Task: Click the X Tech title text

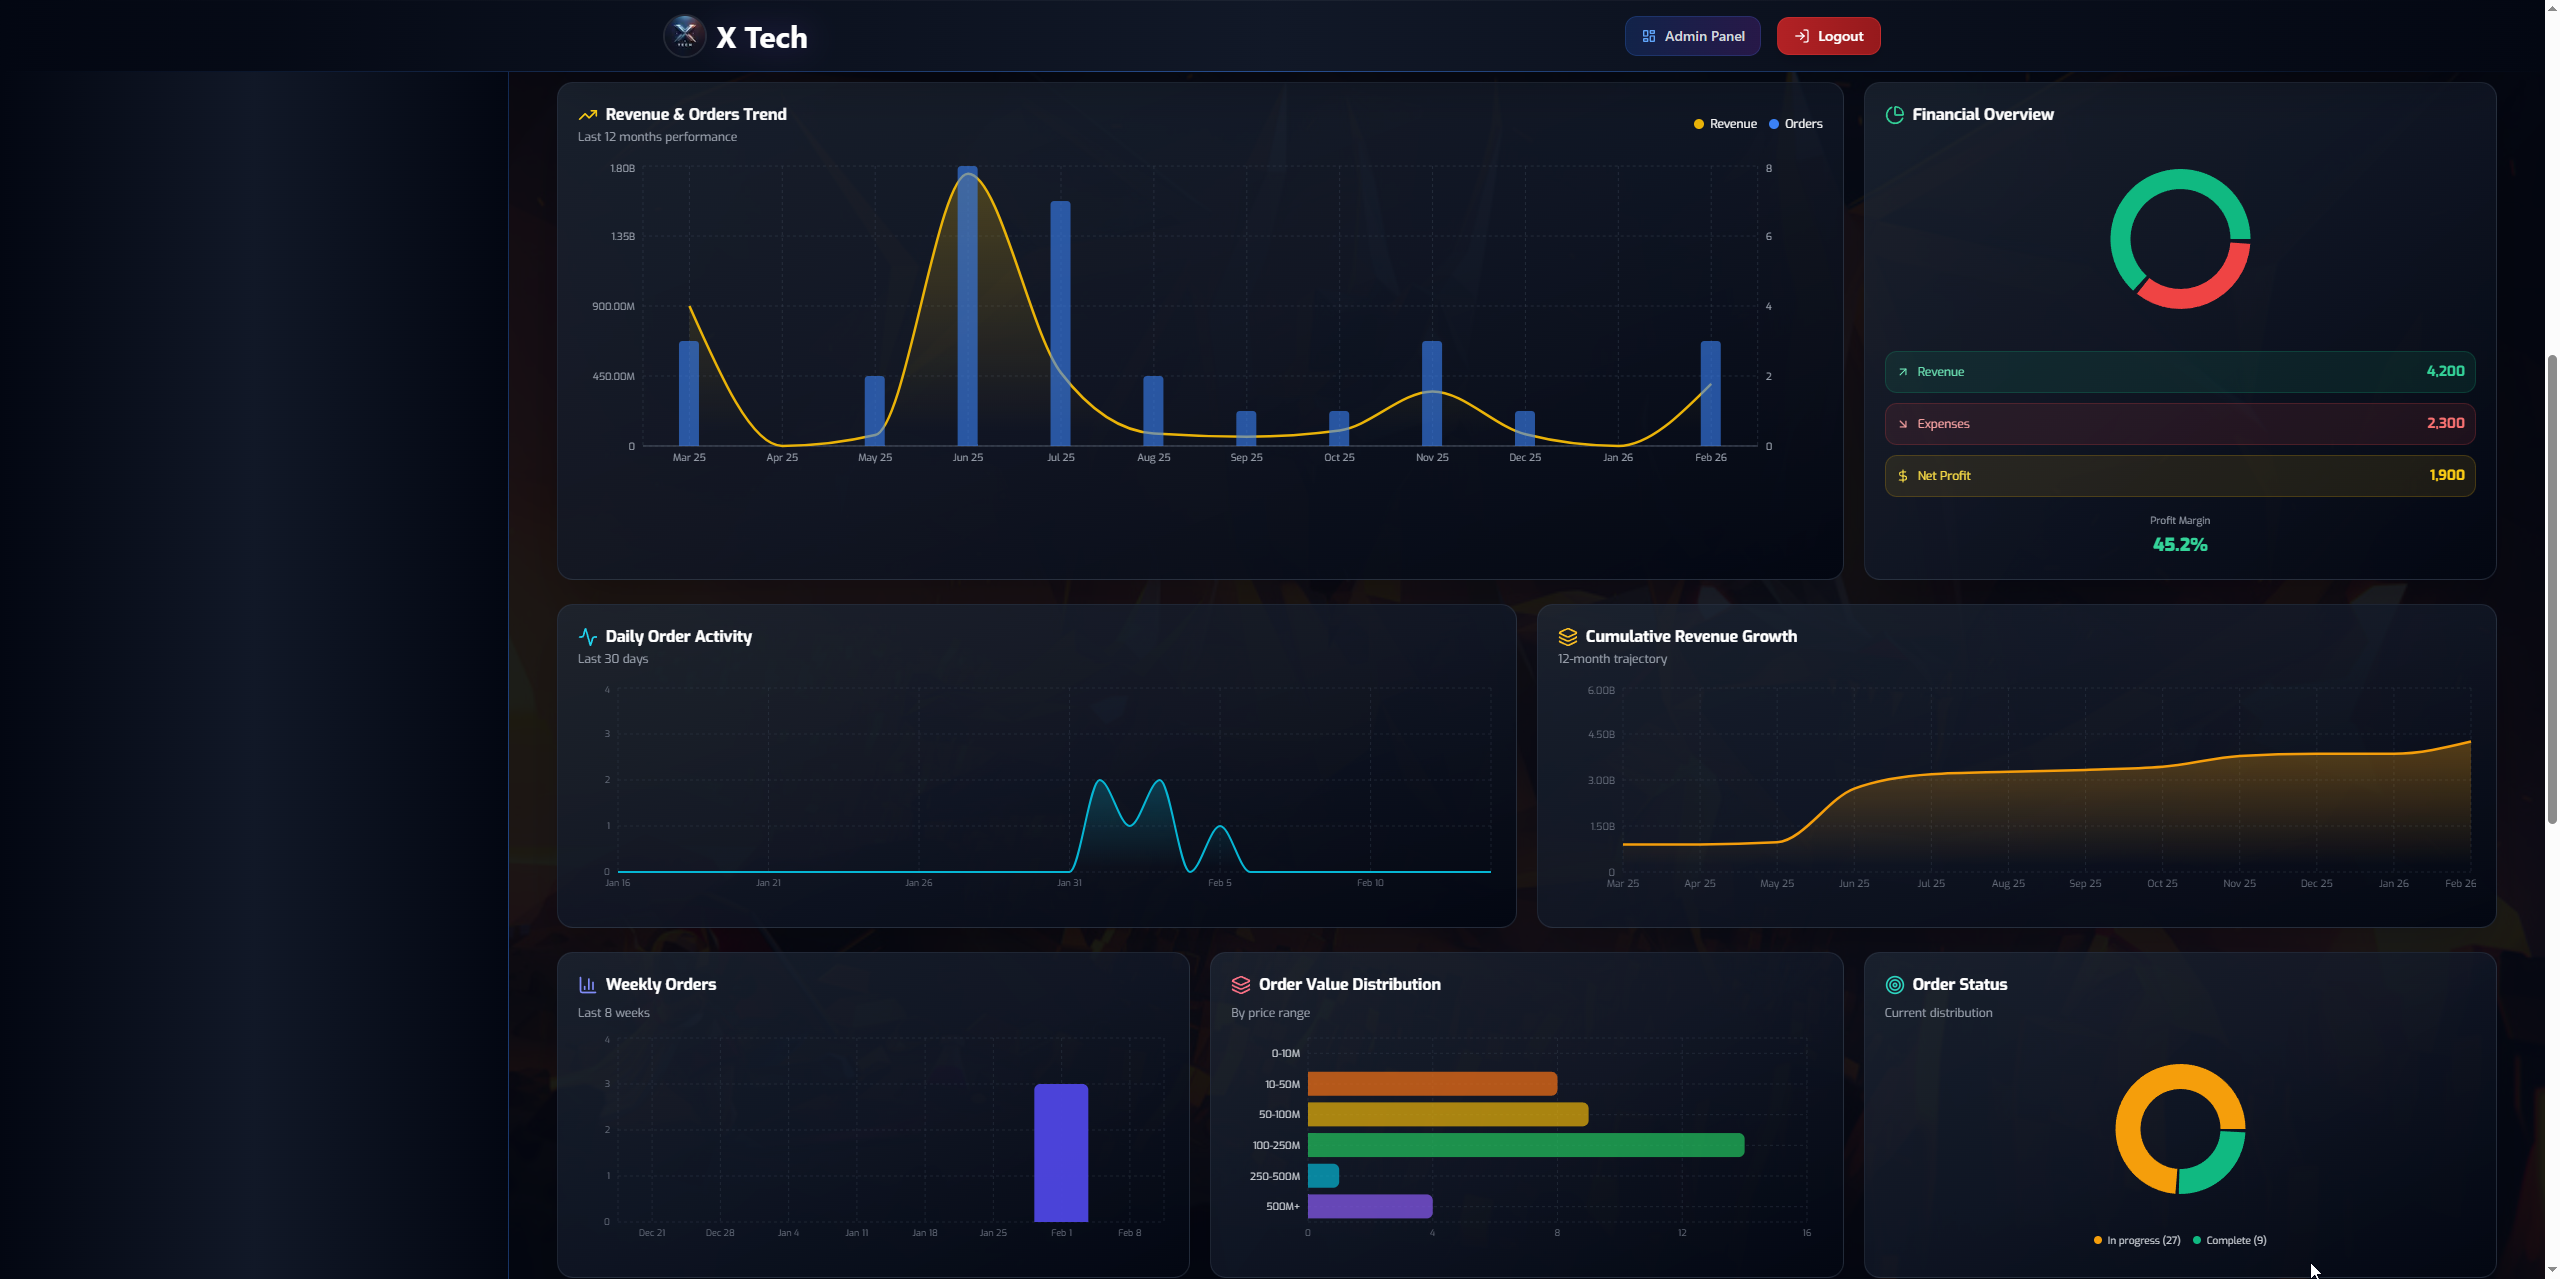Action: click(761, 38)
